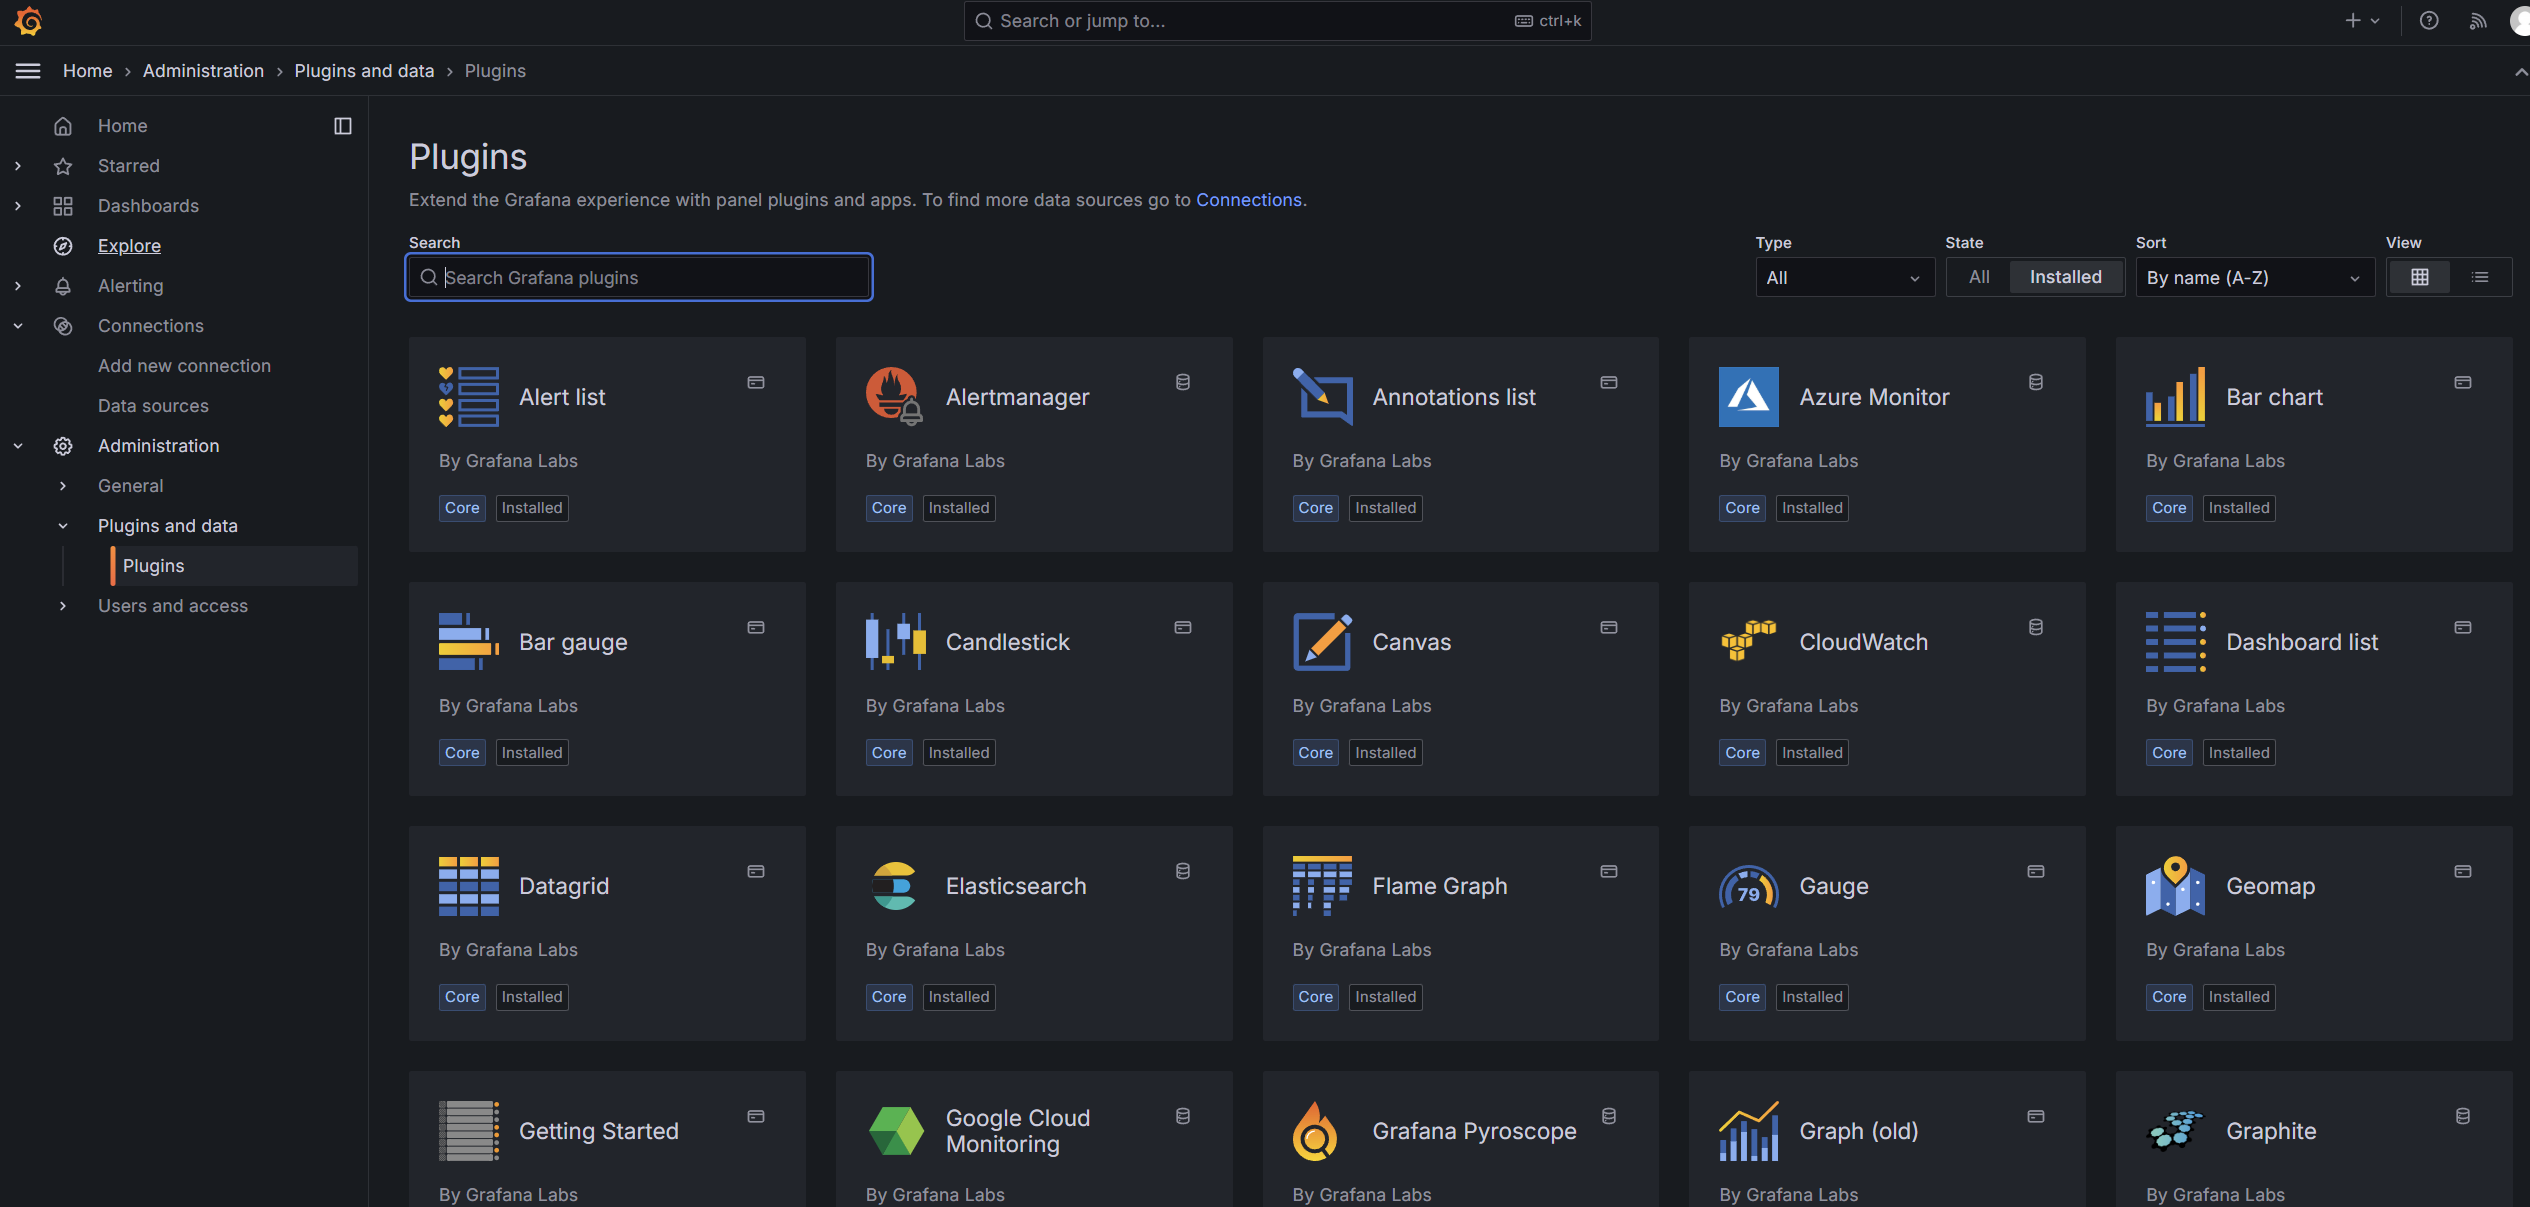2530x1207 pixels.
Task: Dock the sidebar menu panel icon
Action: point(343,126)
